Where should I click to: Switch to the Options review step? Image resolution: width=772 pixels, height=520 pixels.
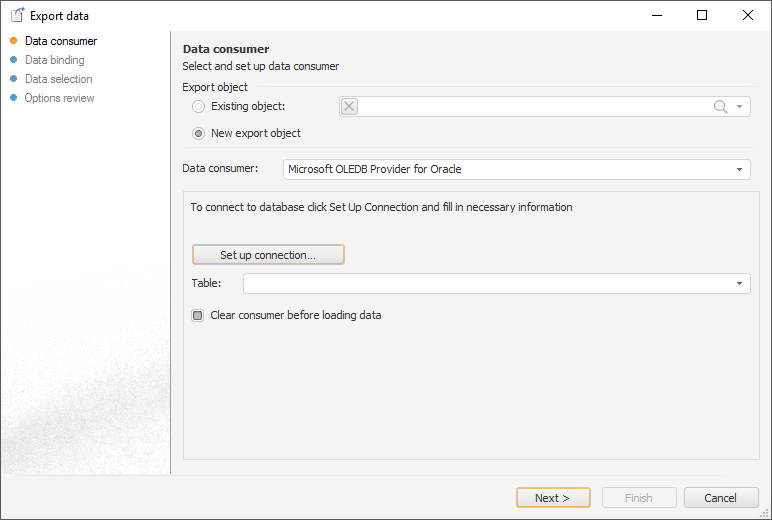(x=59, y=98)
